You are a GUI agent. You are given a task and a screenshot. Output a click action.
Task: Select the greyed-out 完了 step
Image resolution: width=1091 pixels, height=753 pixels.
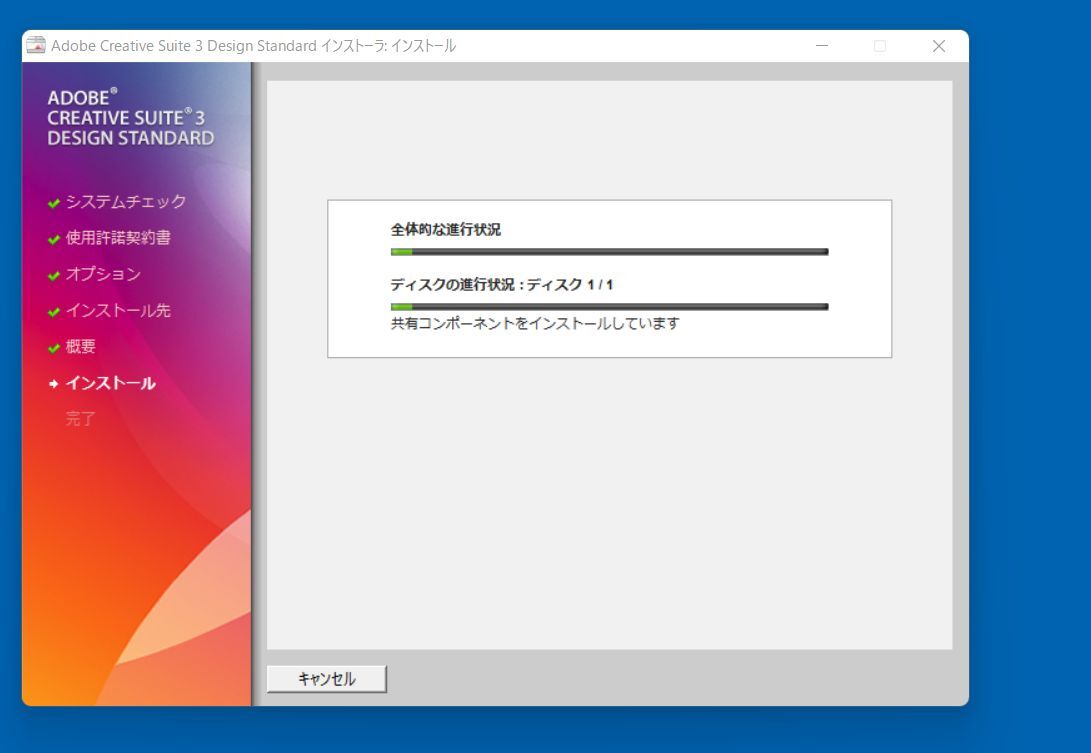[81, 418]
